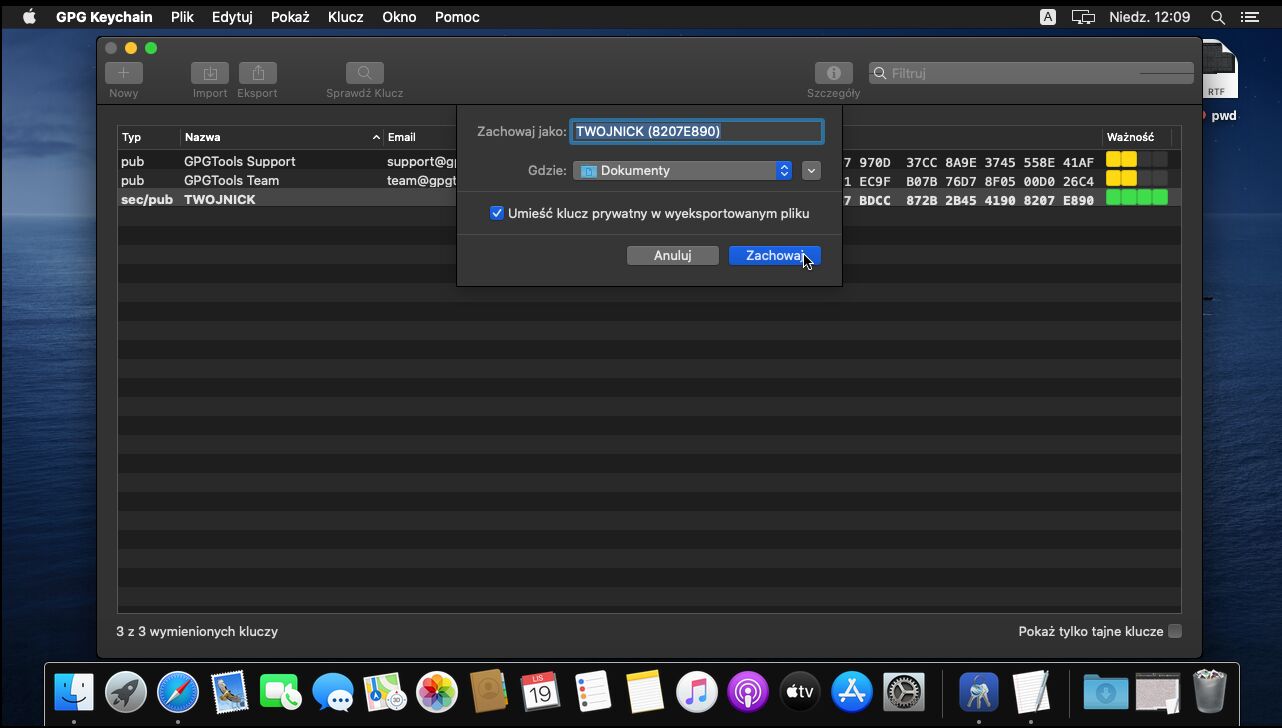Open App Store from the Dock
The height and width of the screenshot is (728, 1282).
pos(852,692)
